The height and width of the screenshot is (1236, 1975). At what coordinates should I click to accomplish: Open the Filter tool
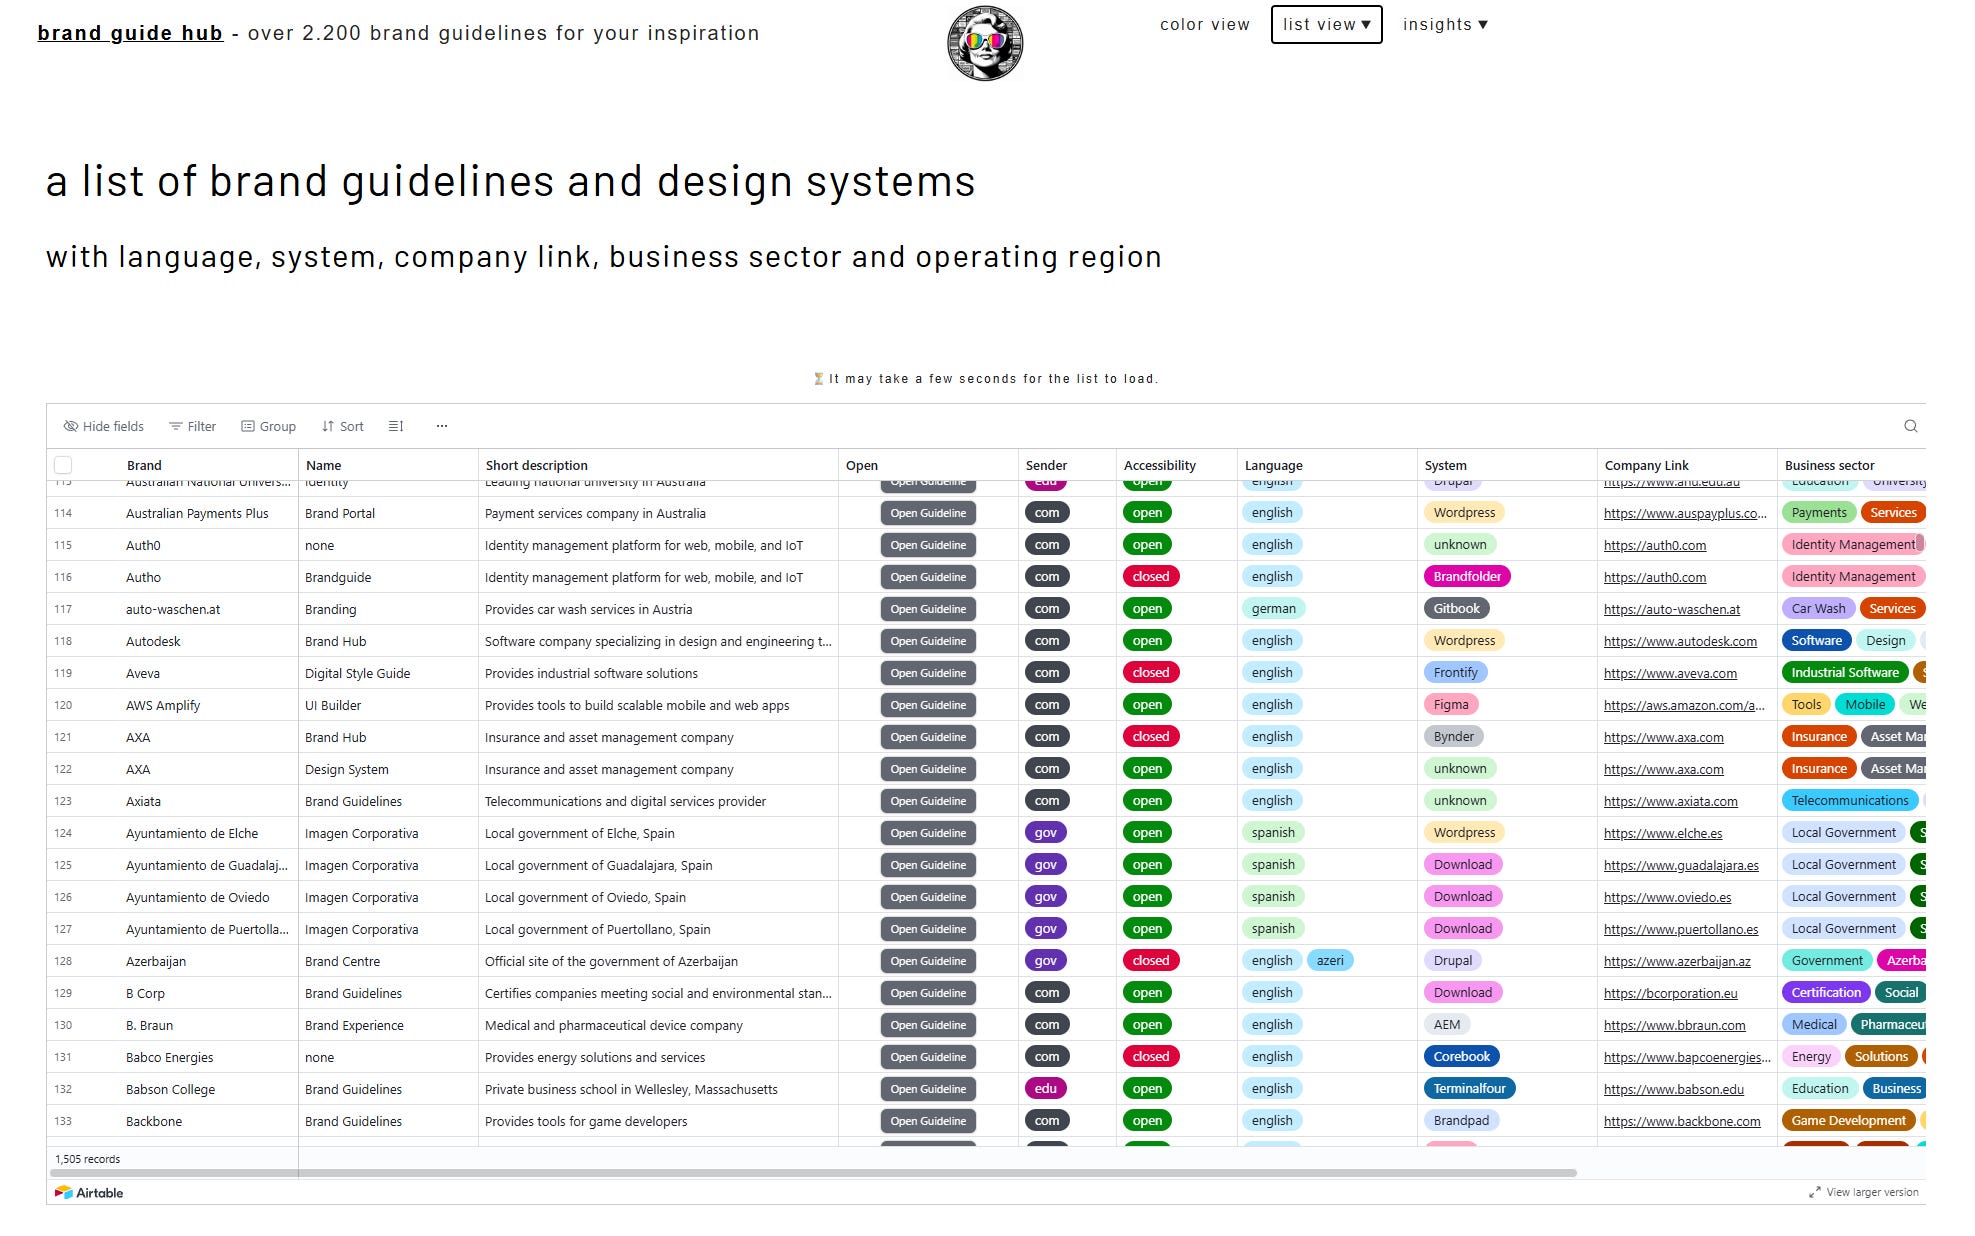click(x=192, y=426)
